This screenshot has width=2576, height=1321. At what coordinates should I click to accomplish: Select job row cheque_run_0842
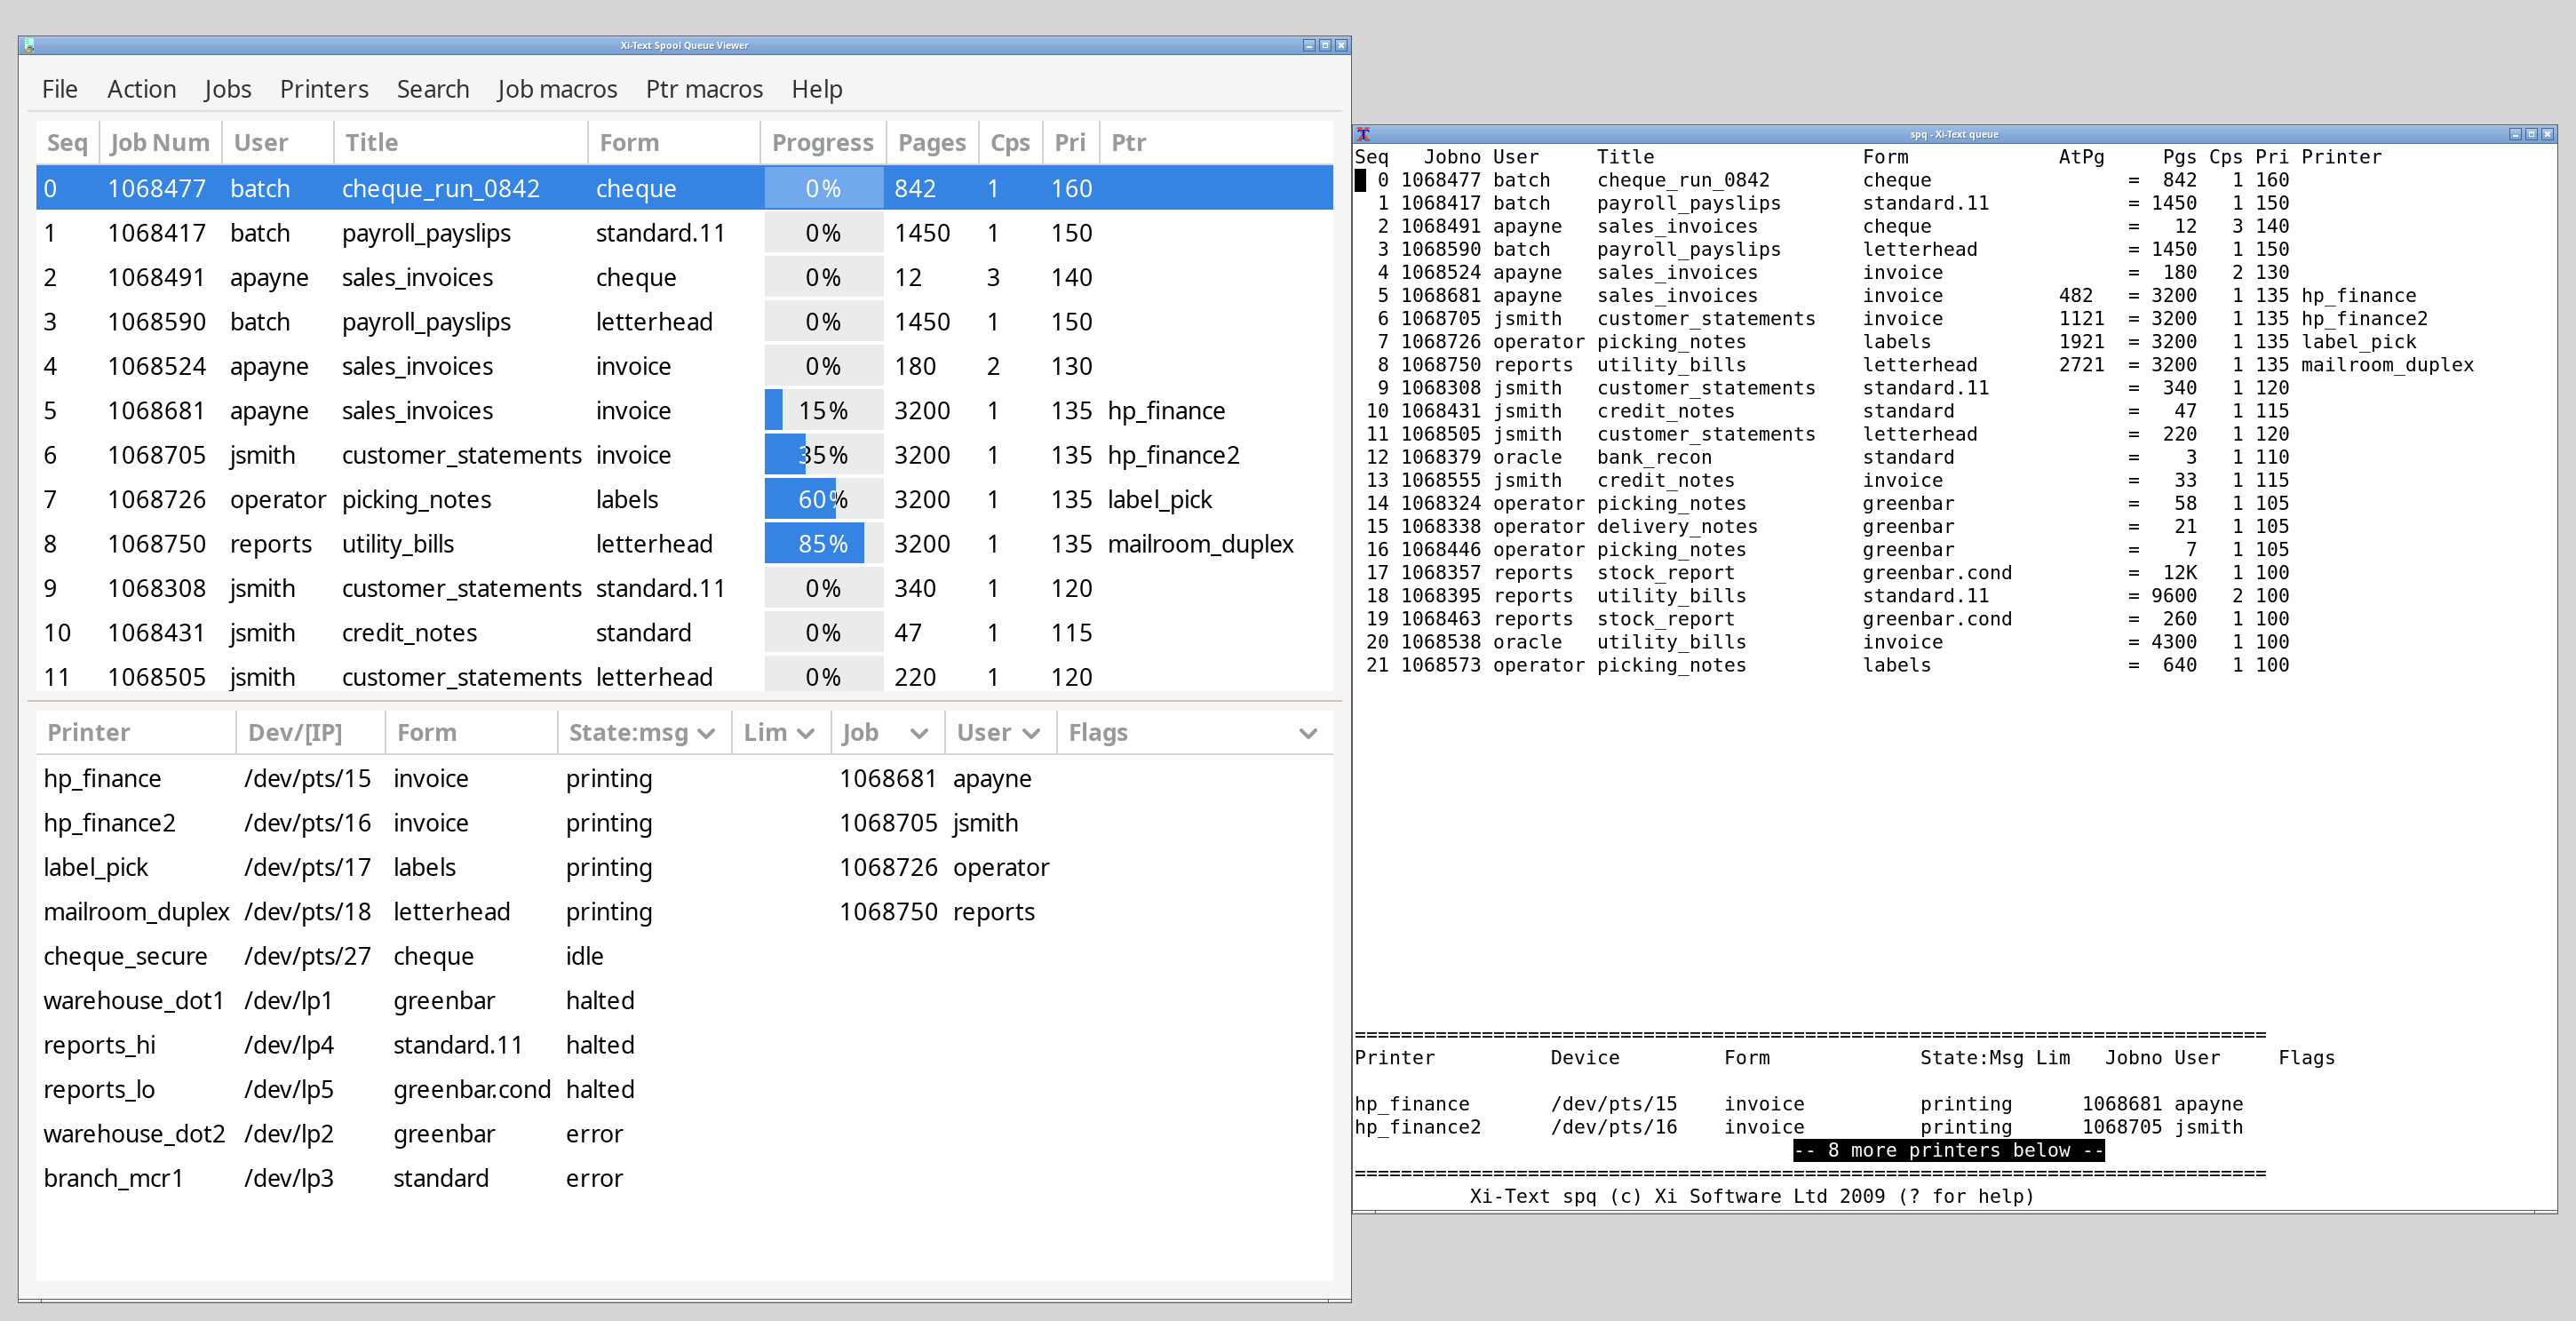[684, 188]
